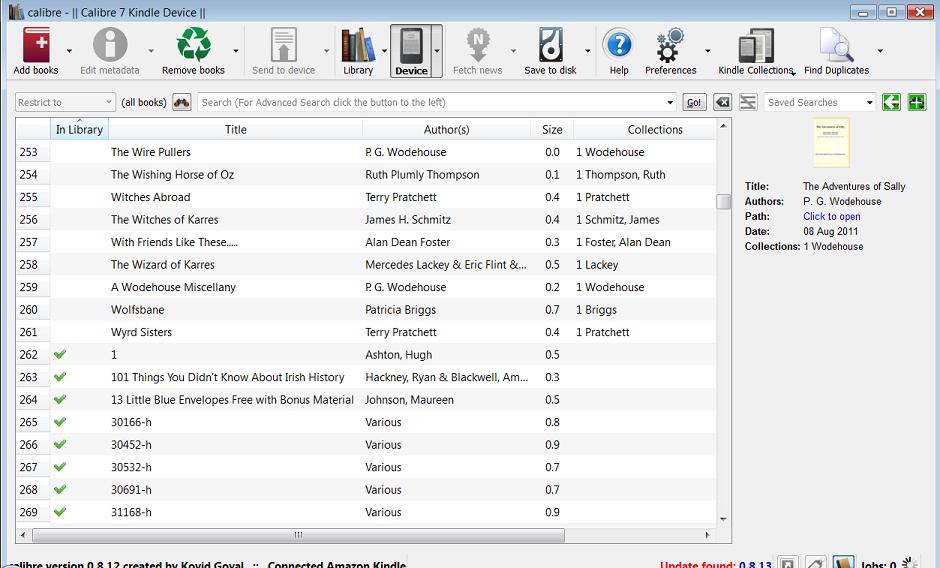Select 'The Wishing Horse of Oz' title

[x=172, y=175]
